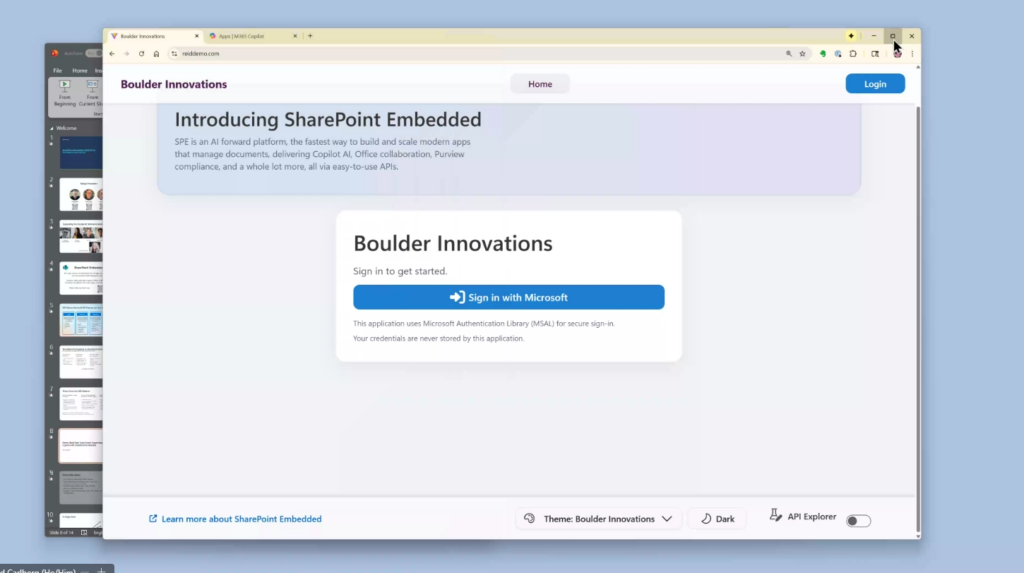
Task: Select slide 3 thumbnail in PowerPoint
Action: (81, 236)
